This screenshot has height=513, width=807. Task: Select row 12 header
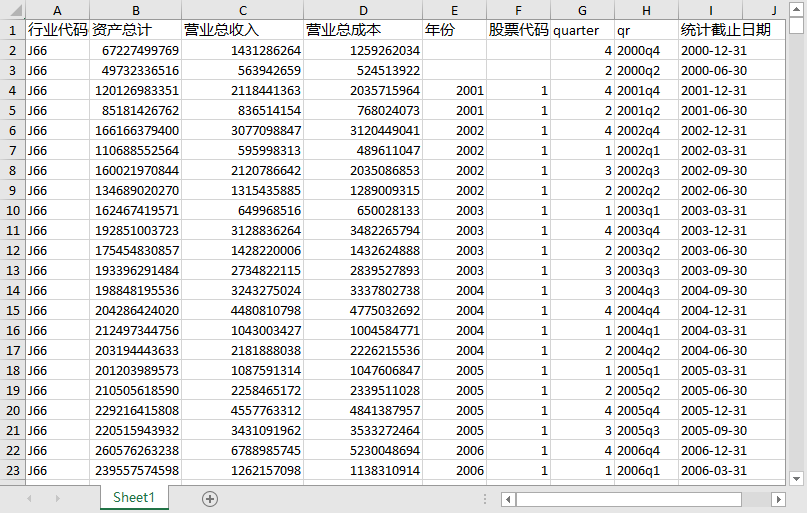tap(13, 251)
